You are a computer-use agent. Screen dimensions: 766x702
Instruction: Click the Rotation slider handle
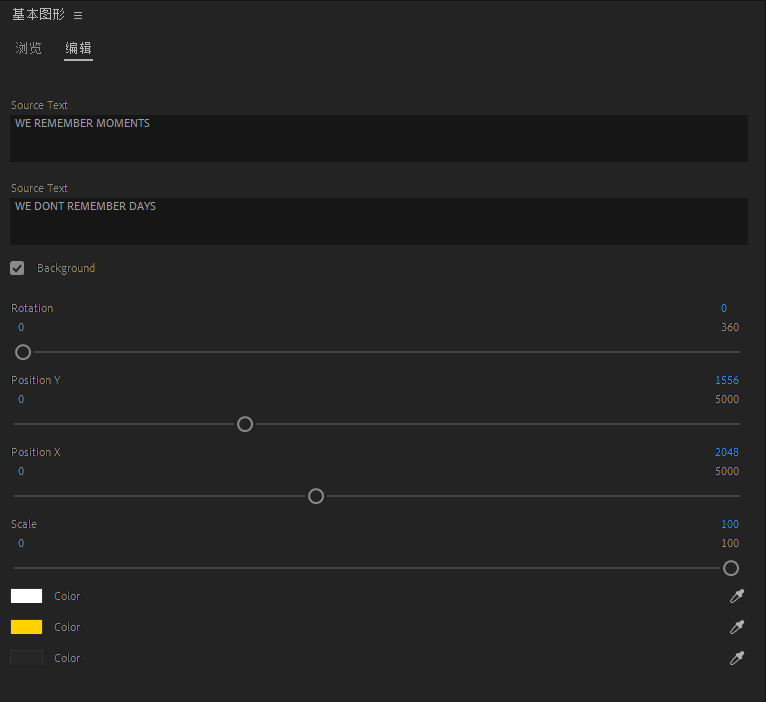23,352
